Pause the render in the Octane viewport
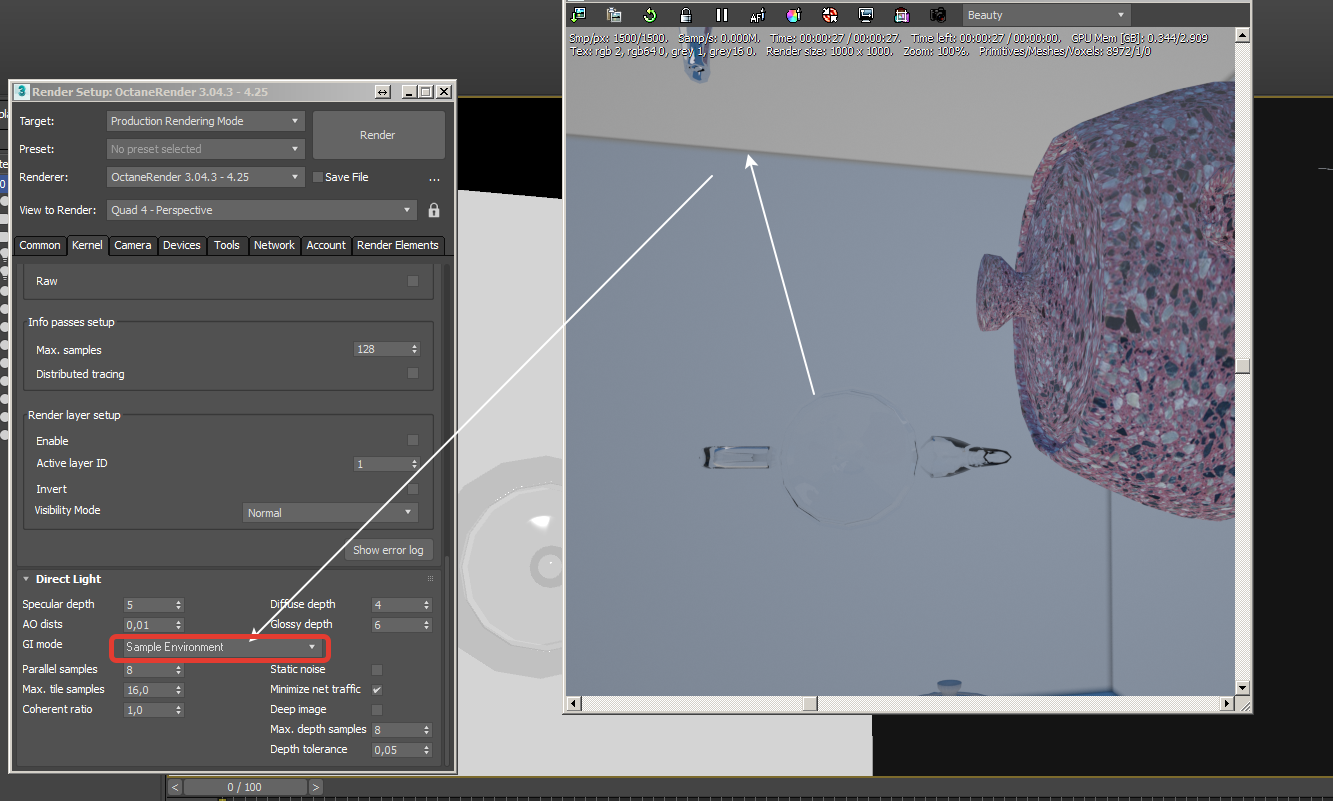The image size is (1333, 801). [721, 15]
